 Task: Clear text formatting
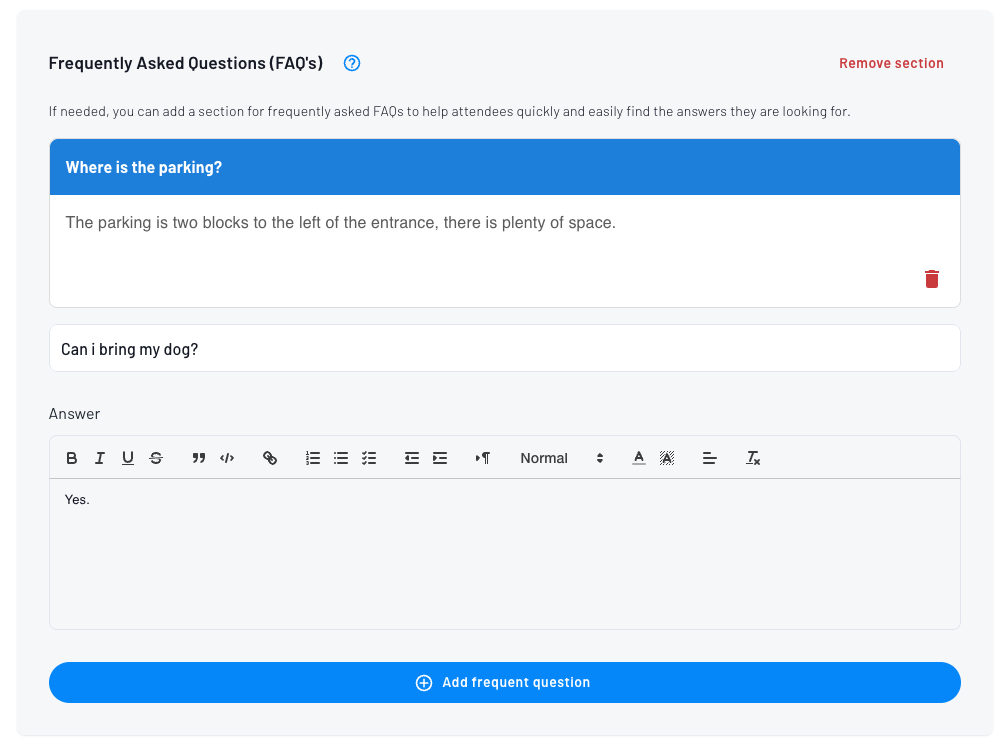[x=753, y=458]
